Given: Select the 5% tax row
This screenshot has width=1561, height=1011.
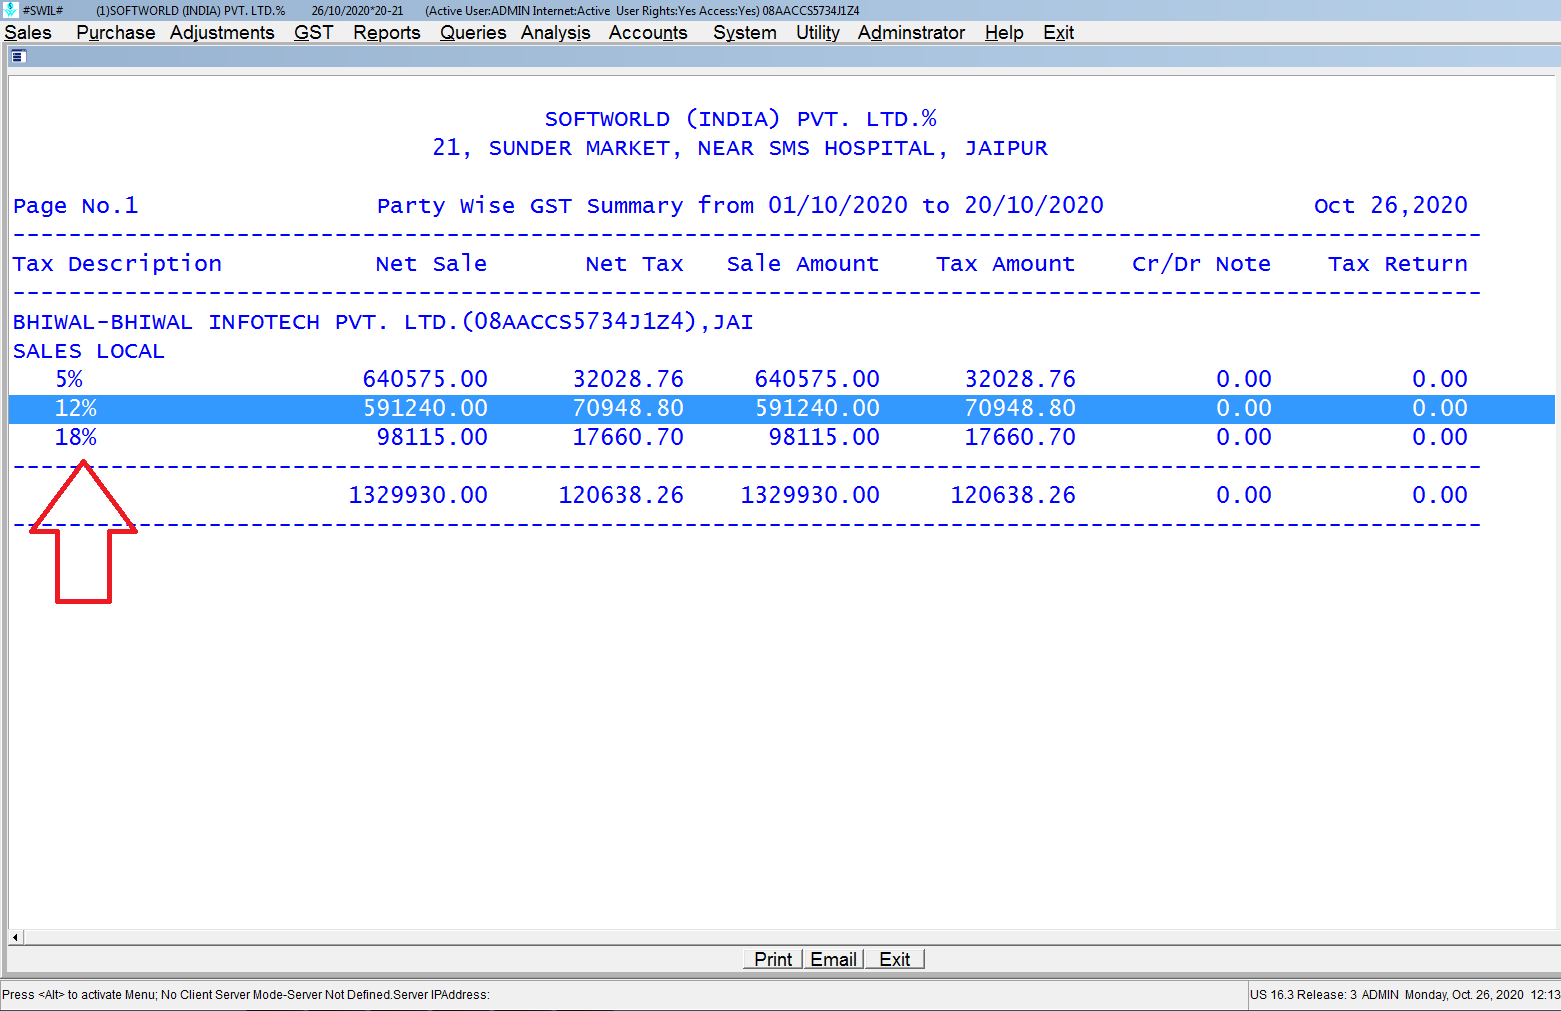Looking at the screenshot, I should [x=781, y=379].
